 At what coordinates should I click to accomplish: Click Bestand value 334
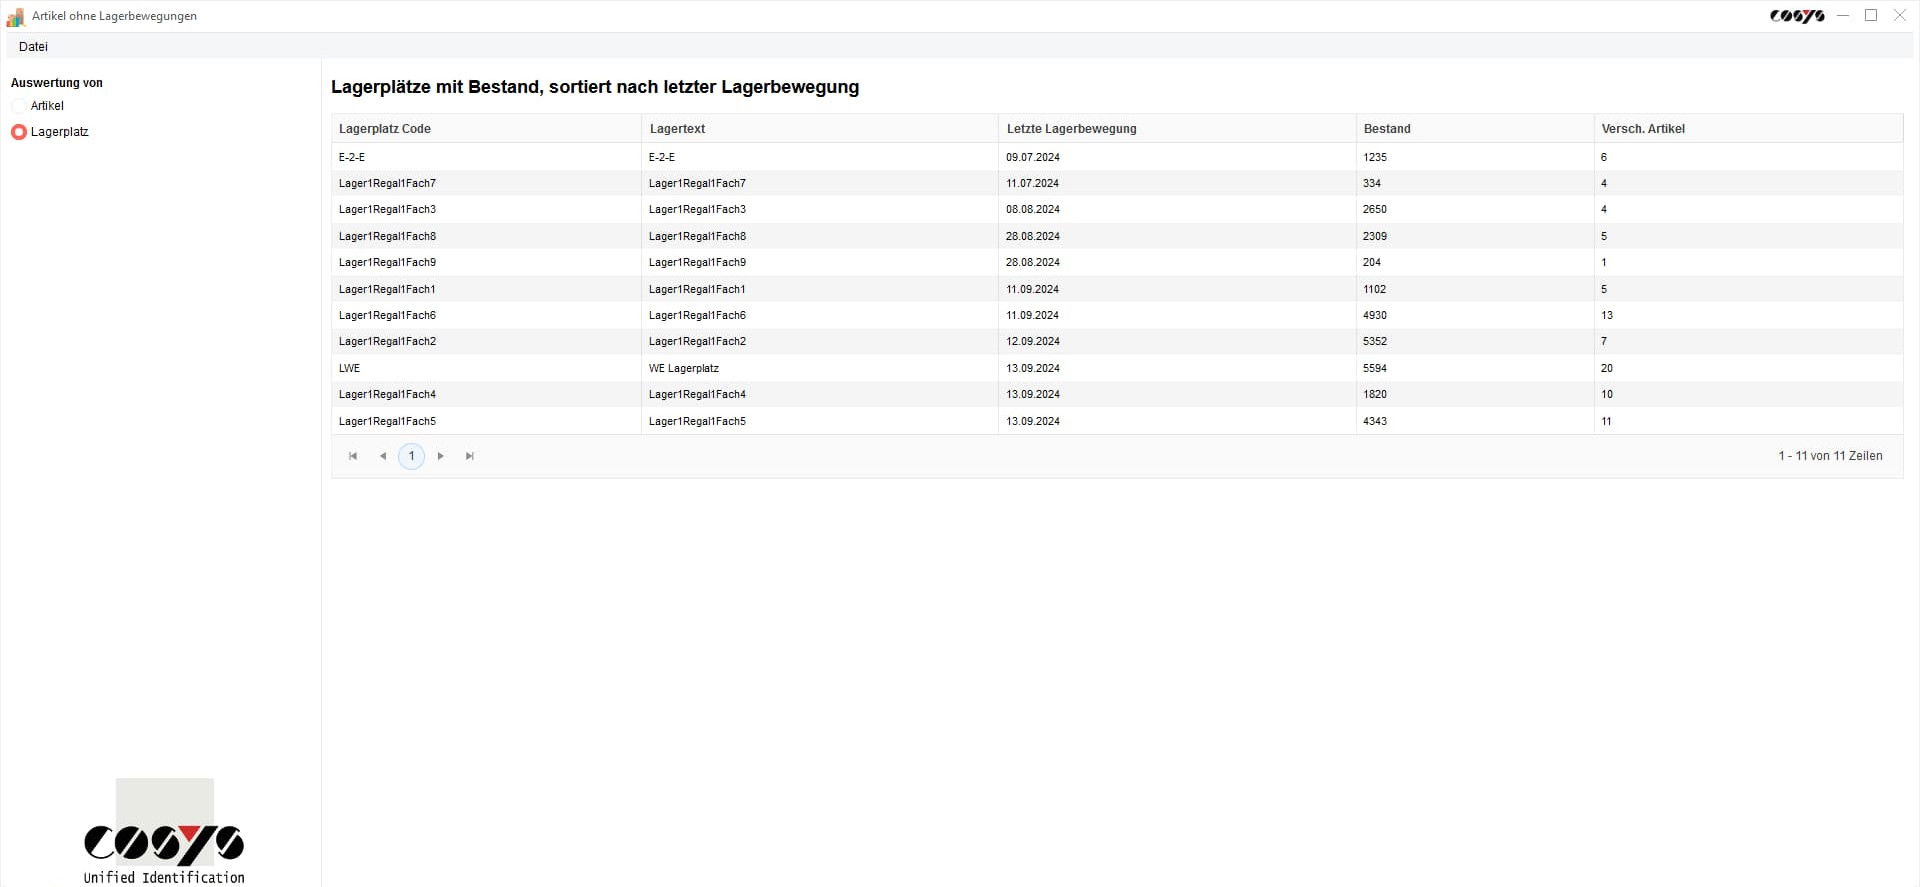1372,184
